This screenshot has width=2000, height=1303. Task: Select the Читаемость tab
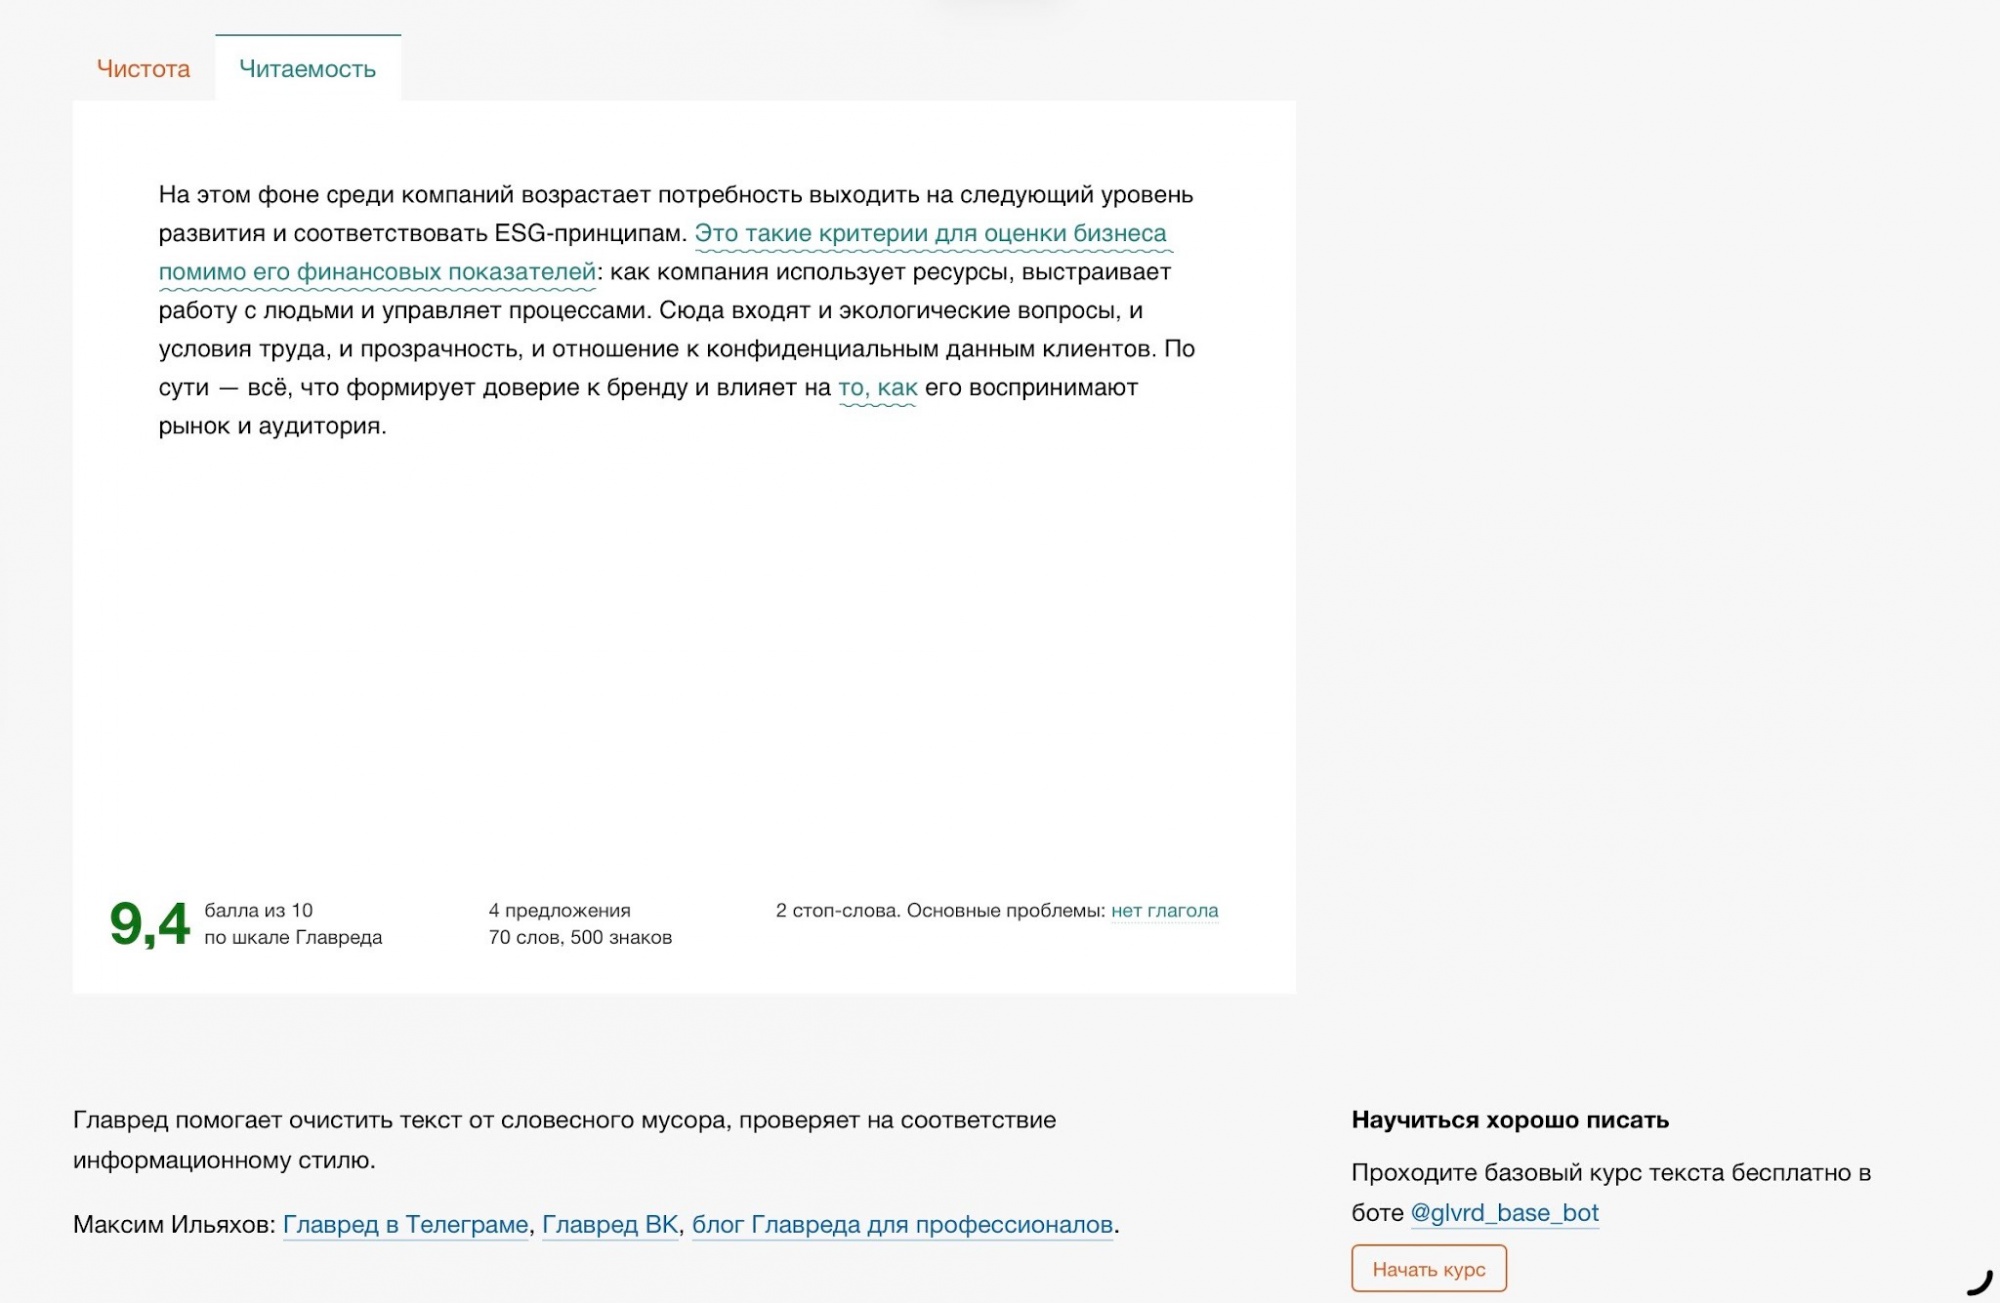pos(308,69)
